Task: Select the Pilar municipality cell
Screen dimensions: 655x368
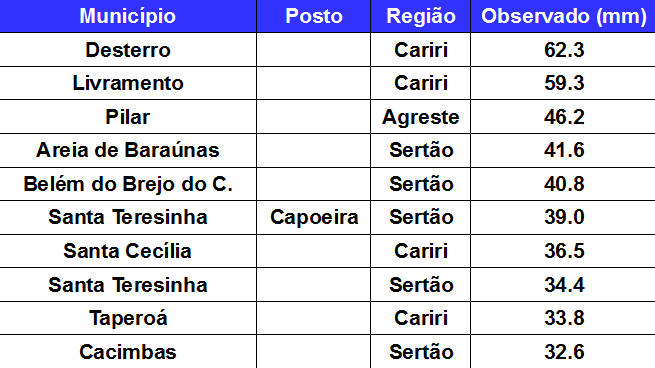Action: click(128, 117)
